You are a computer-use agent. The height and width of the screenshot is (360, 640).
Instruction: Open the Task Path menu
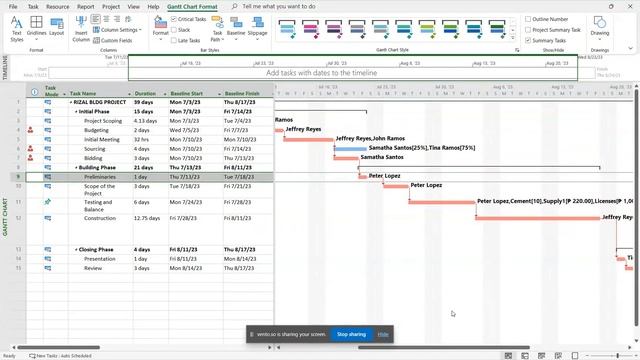(218, 29)
